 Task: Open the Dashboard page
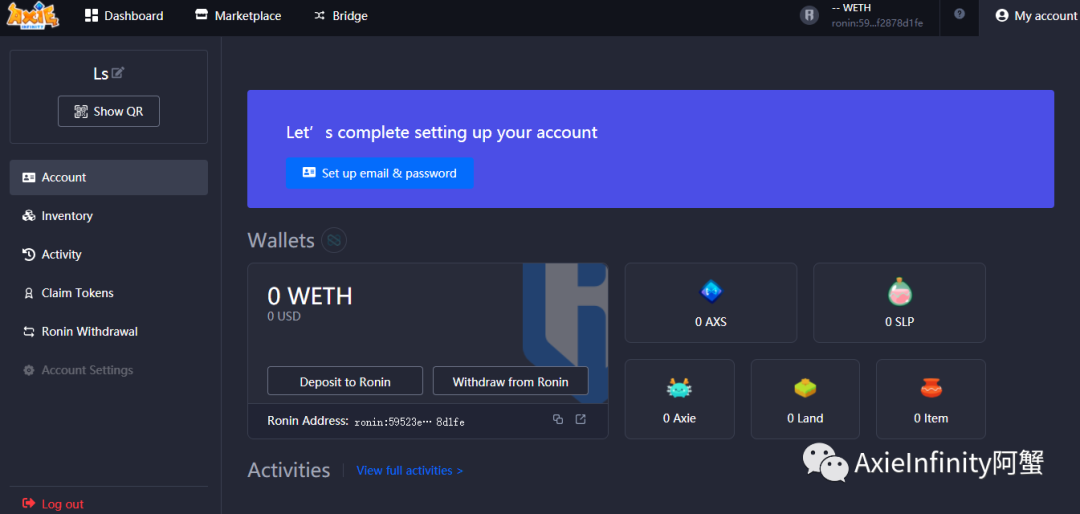click(124, 16)
